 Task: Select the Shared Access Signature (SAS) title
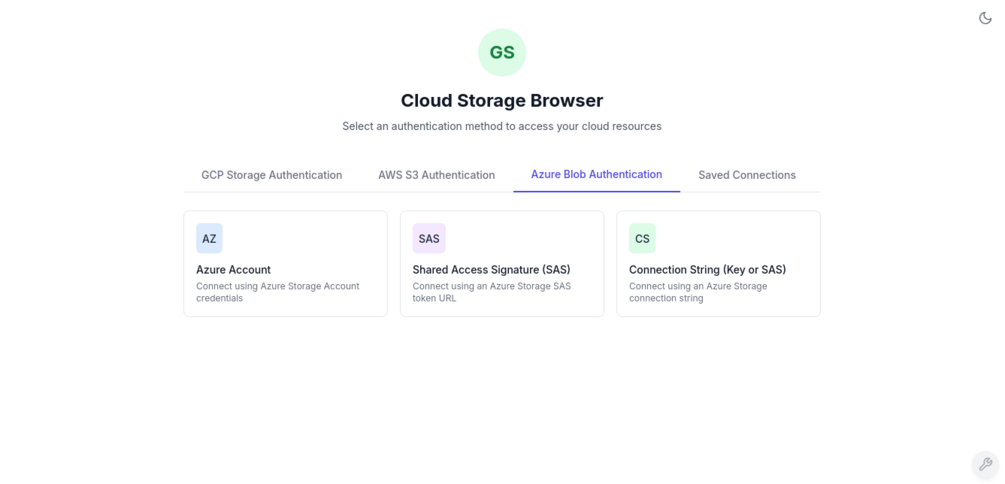(491, 269)
